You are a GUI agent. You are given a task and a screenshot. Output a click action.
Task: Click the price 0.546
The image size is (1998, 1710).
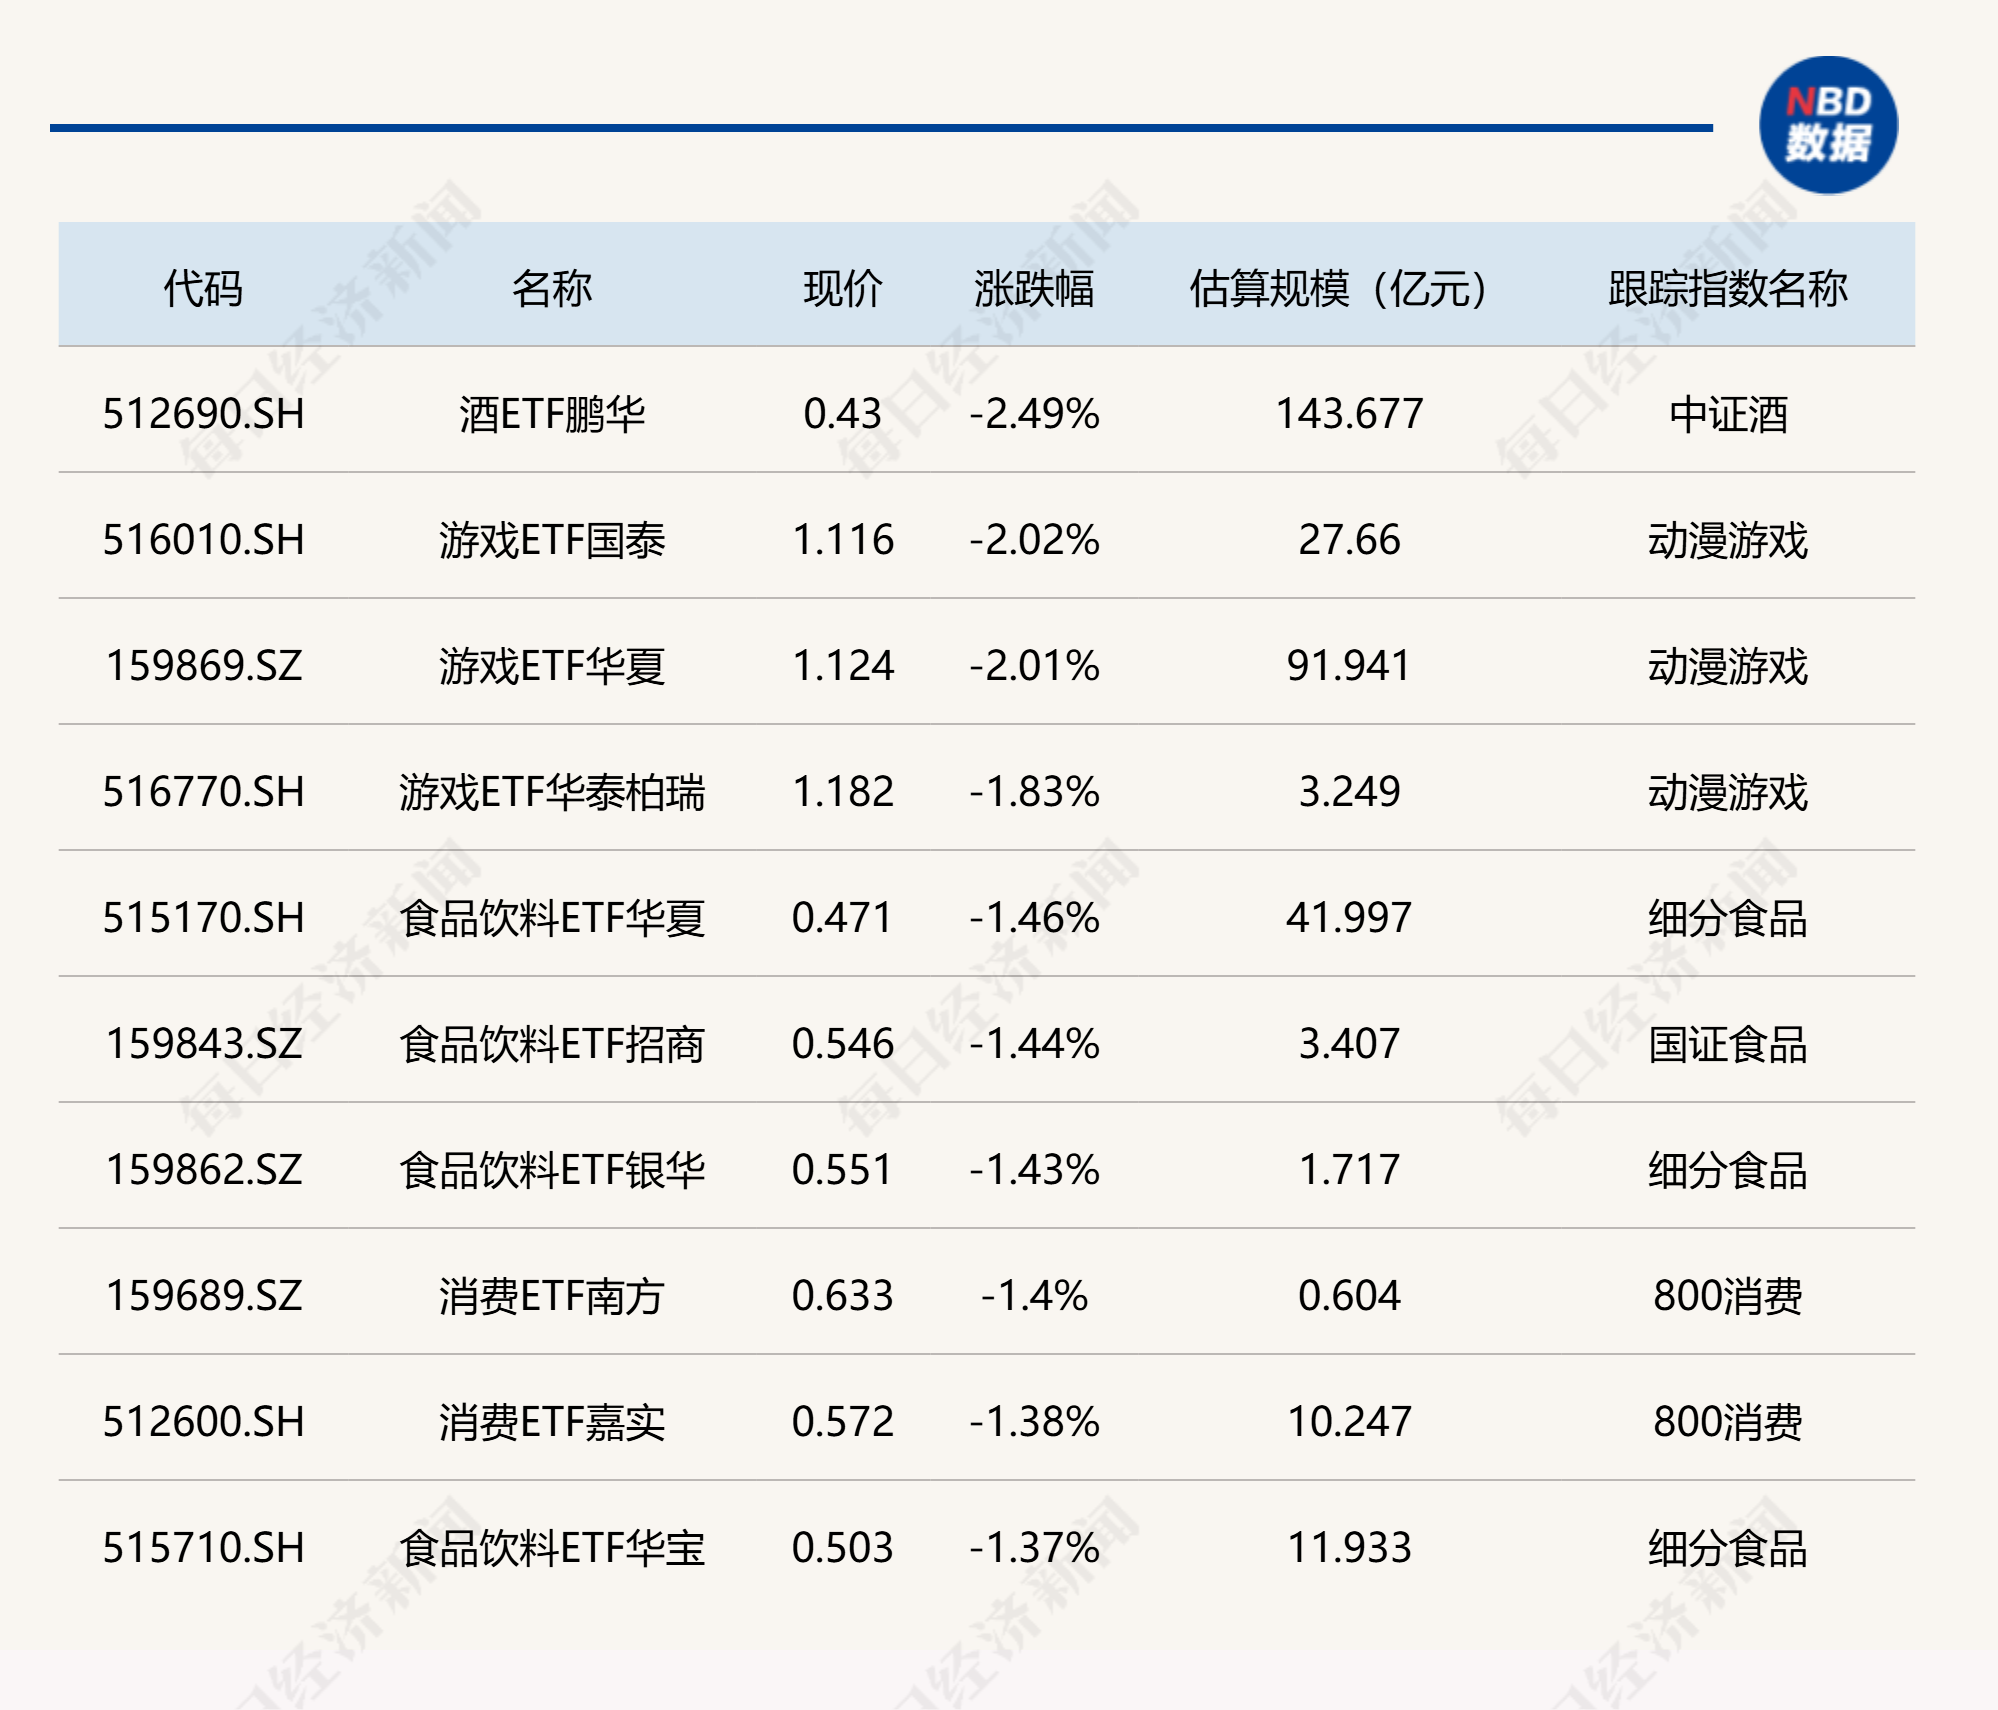pos(843,1044)
